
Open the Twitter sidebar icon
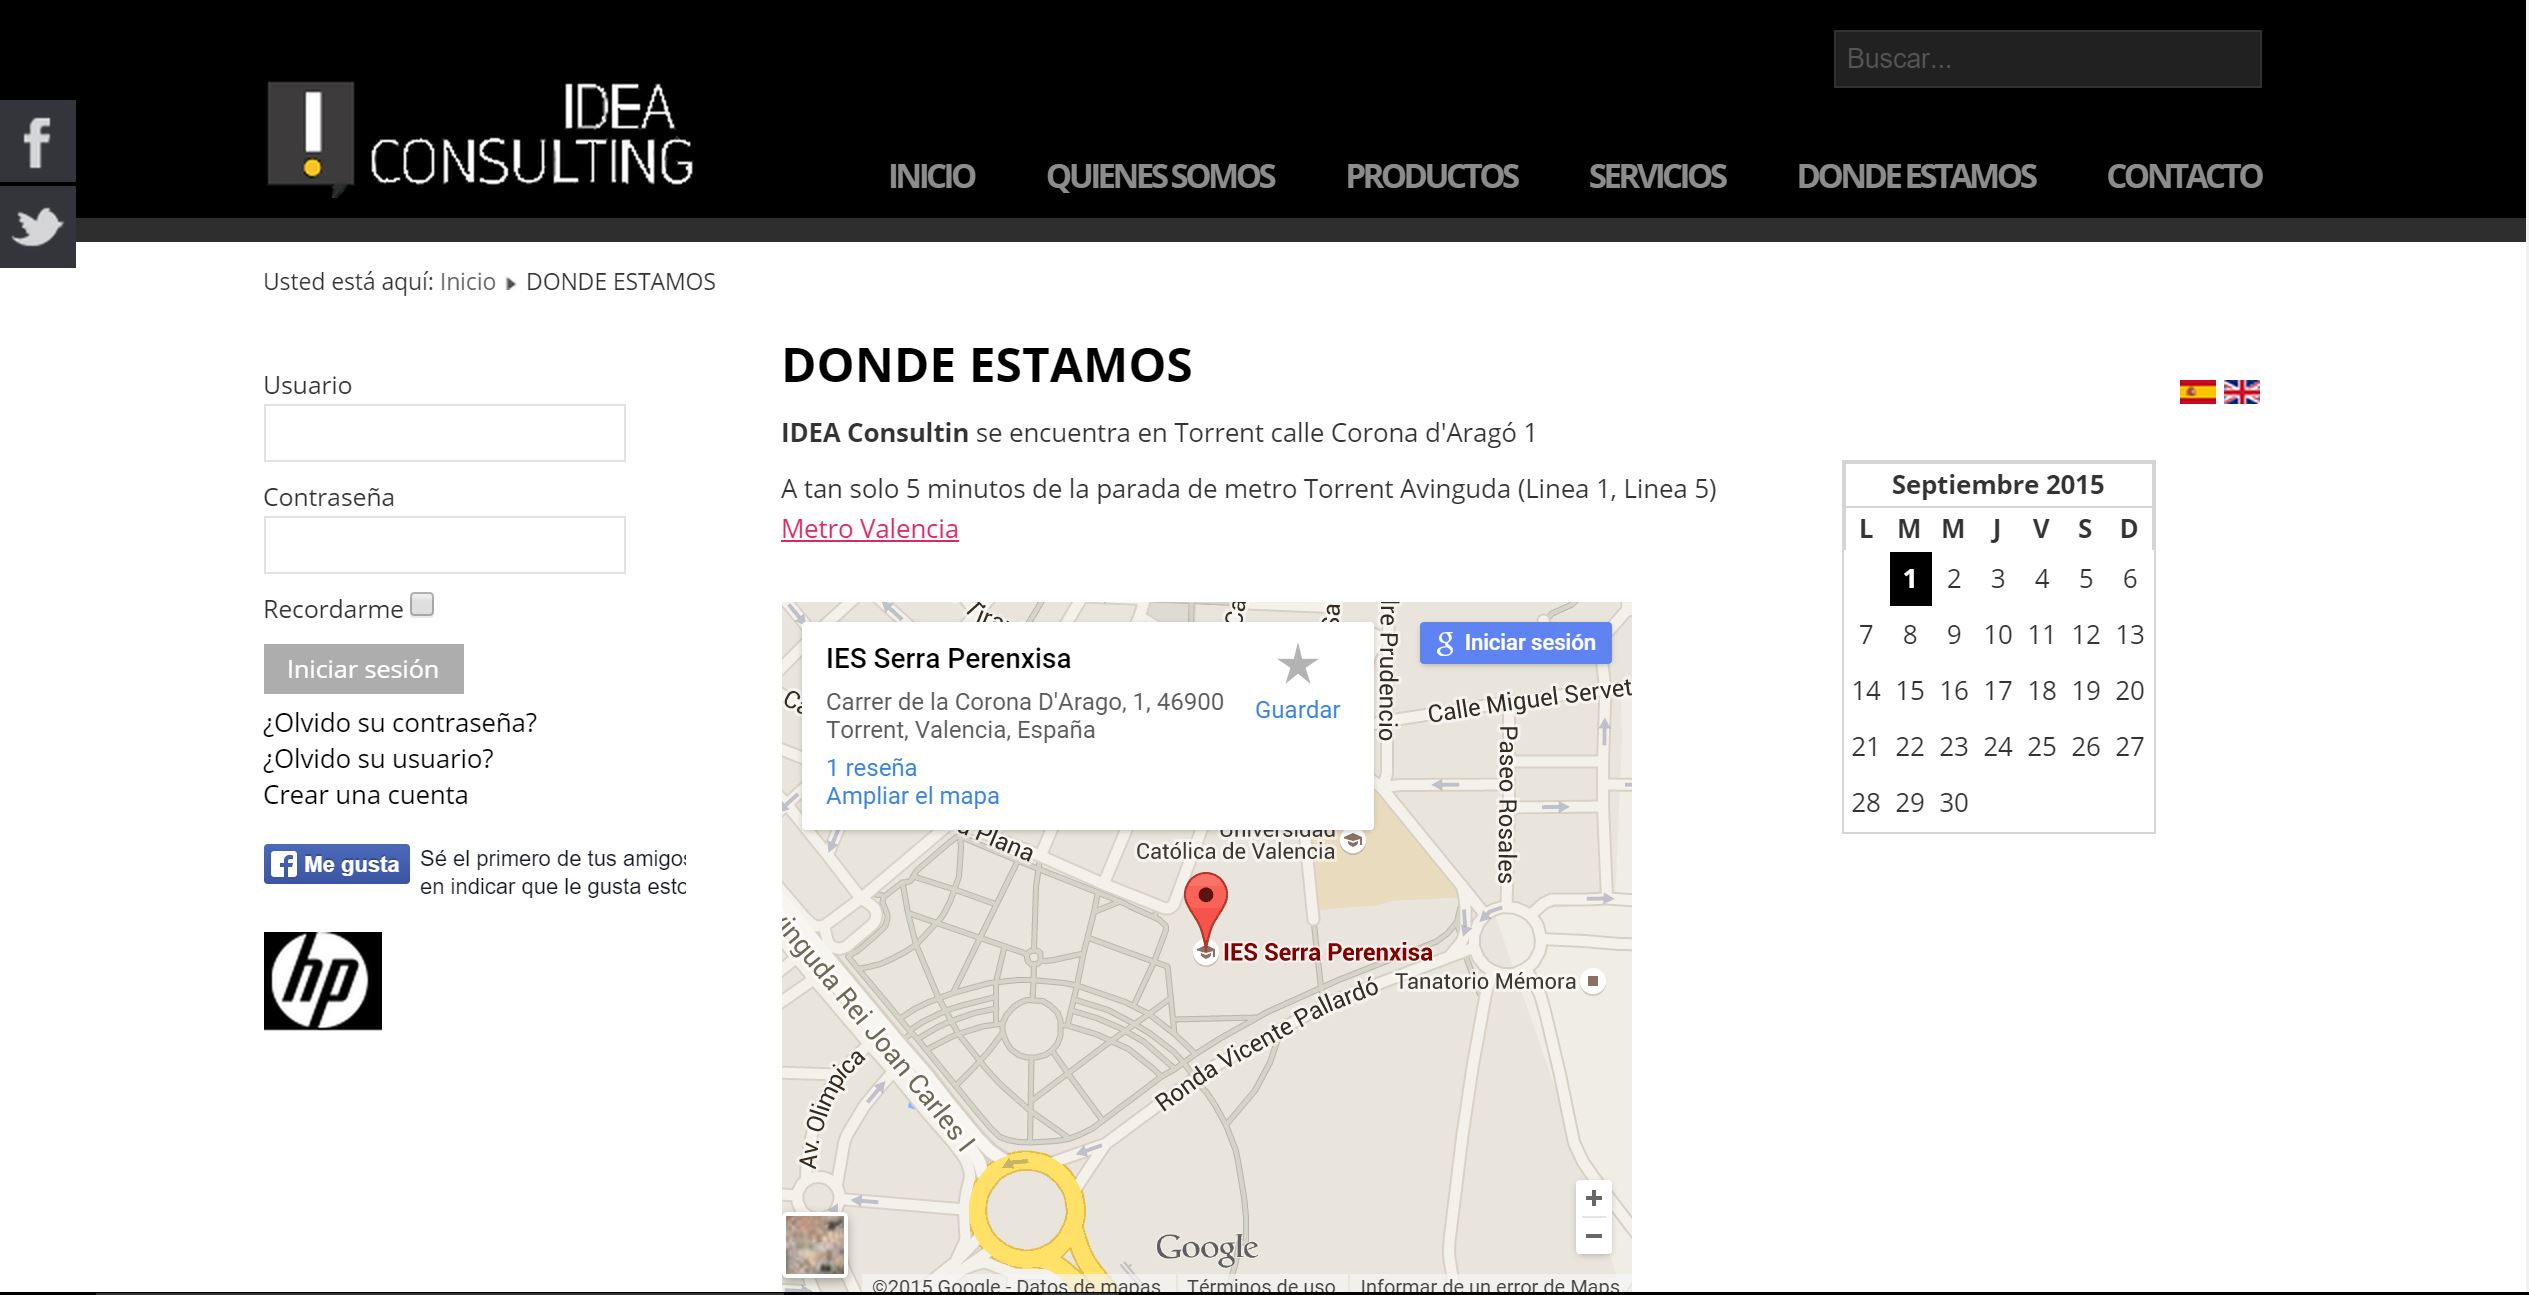click(37, 227)
